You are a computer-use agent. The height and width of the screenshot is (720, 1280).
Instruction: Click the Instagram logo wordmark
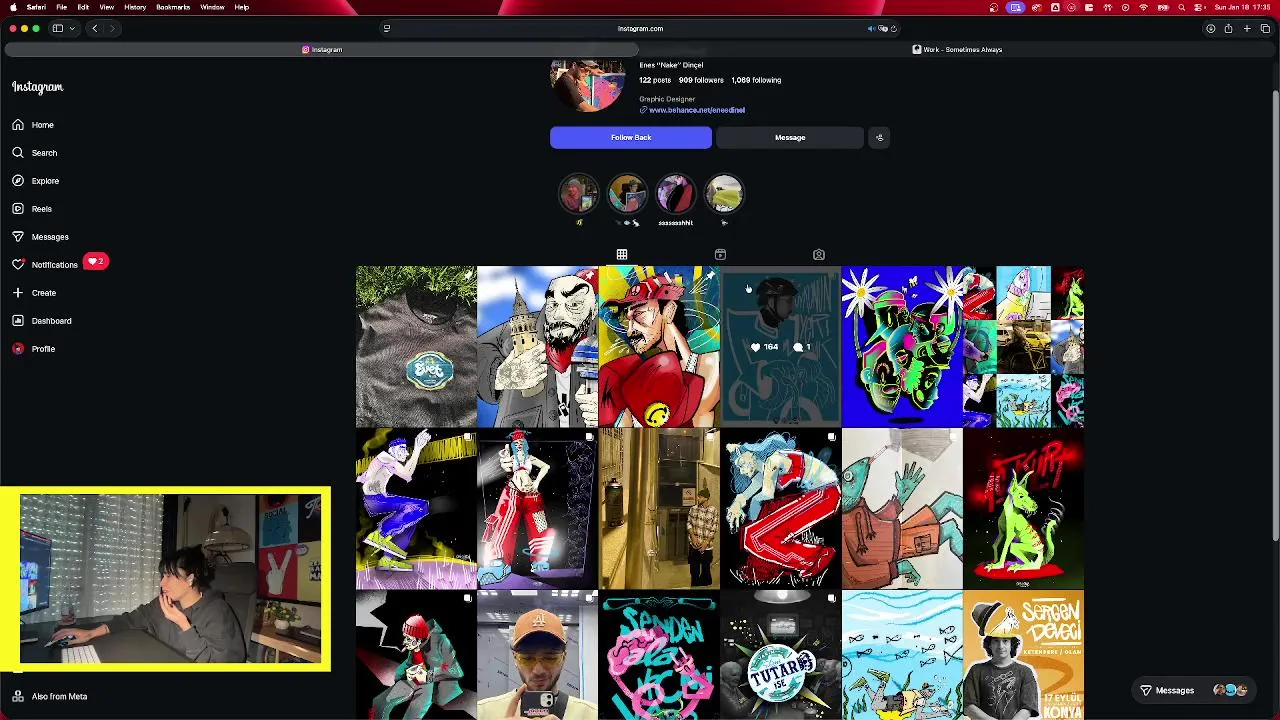[37, 87]
